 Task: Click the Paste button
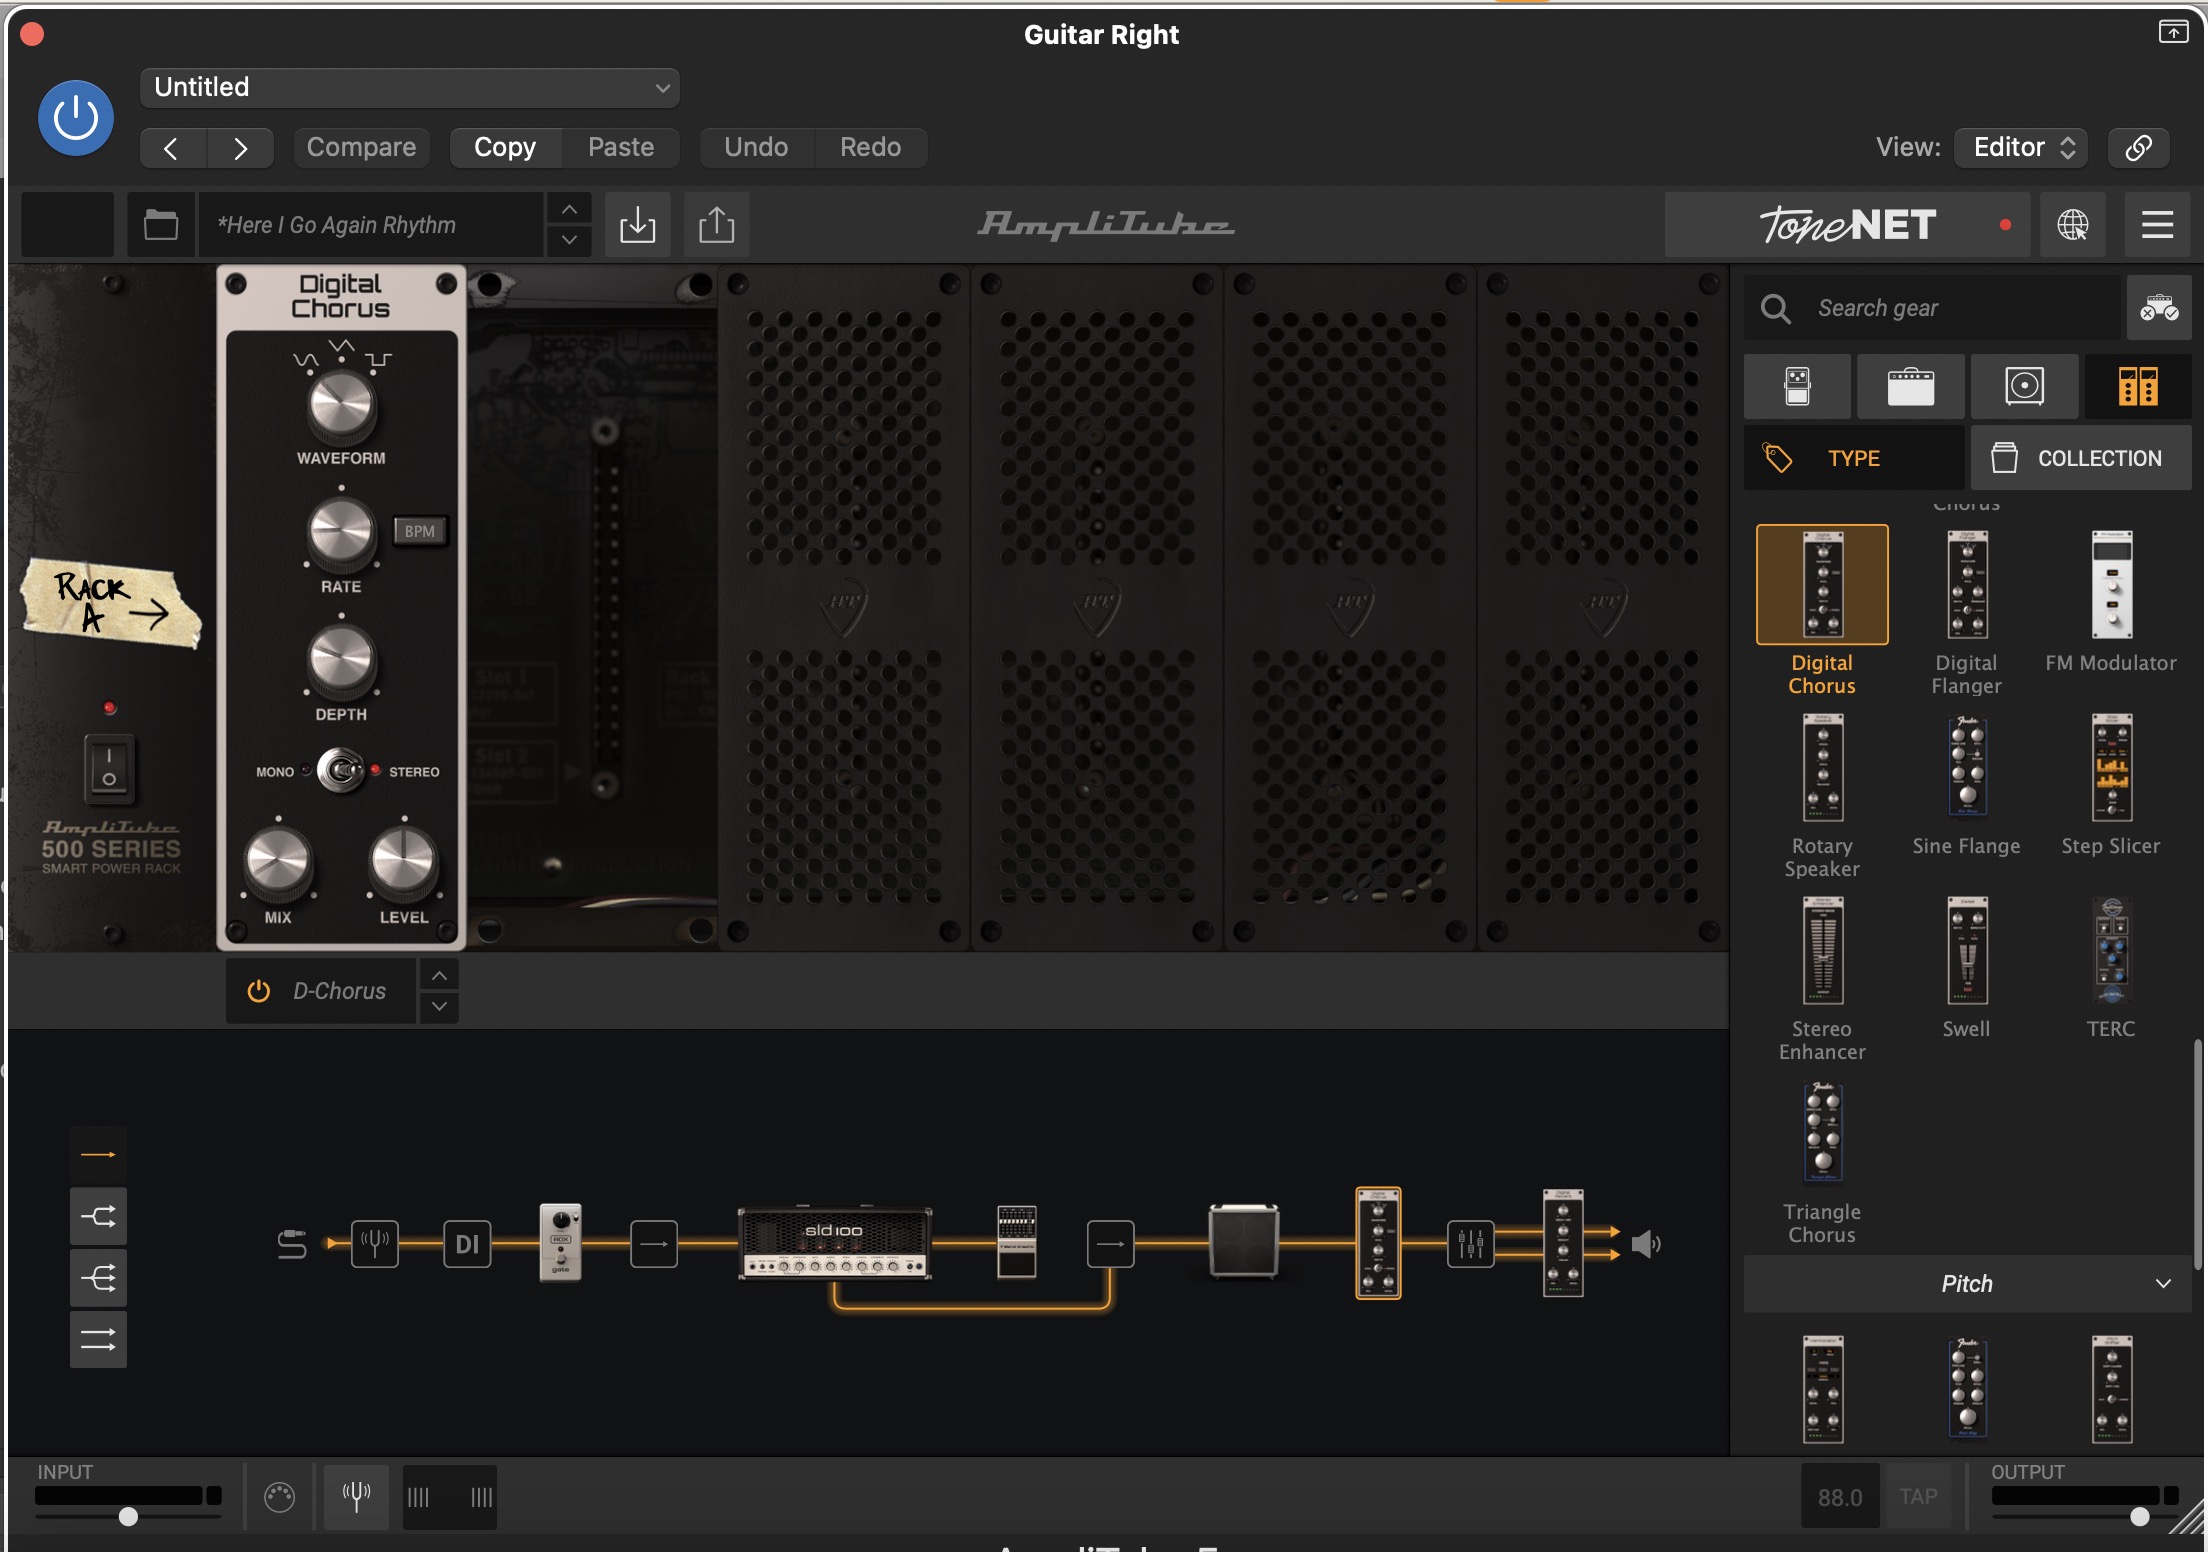tap(621, 148)
